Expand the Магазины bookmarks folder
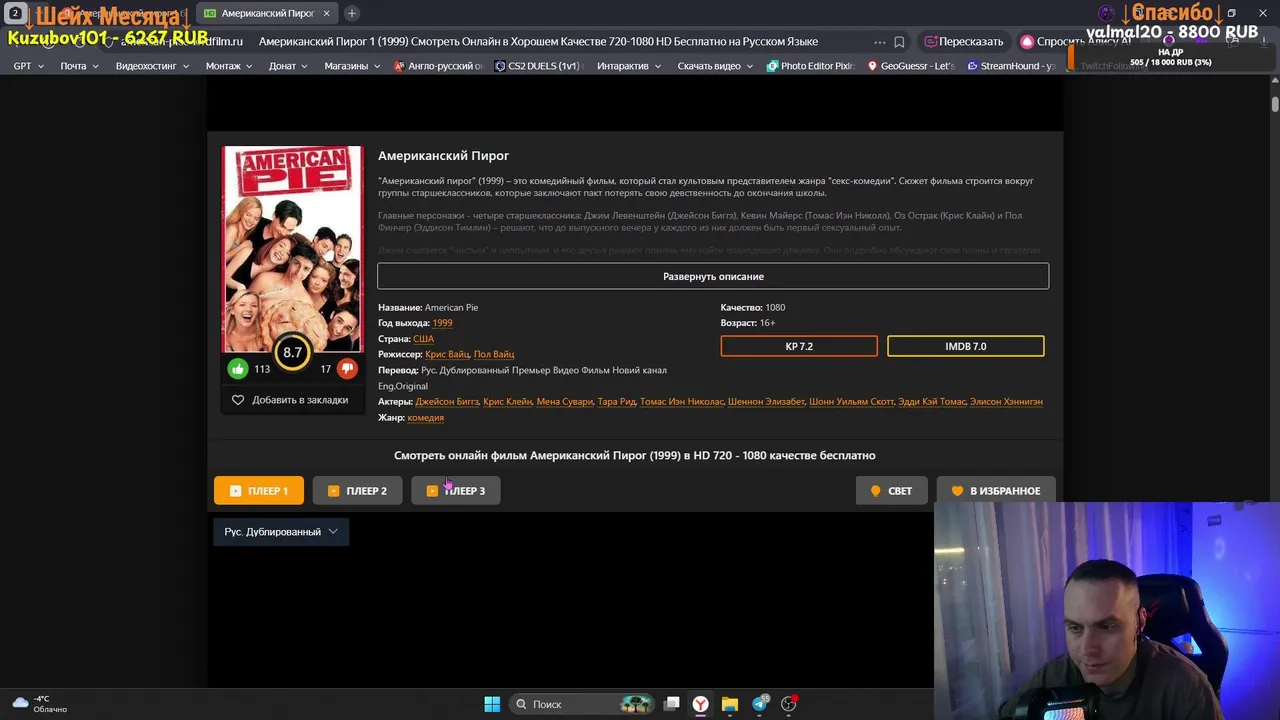Viewport: 1280px width, 720px height. [x=352, y=66]
